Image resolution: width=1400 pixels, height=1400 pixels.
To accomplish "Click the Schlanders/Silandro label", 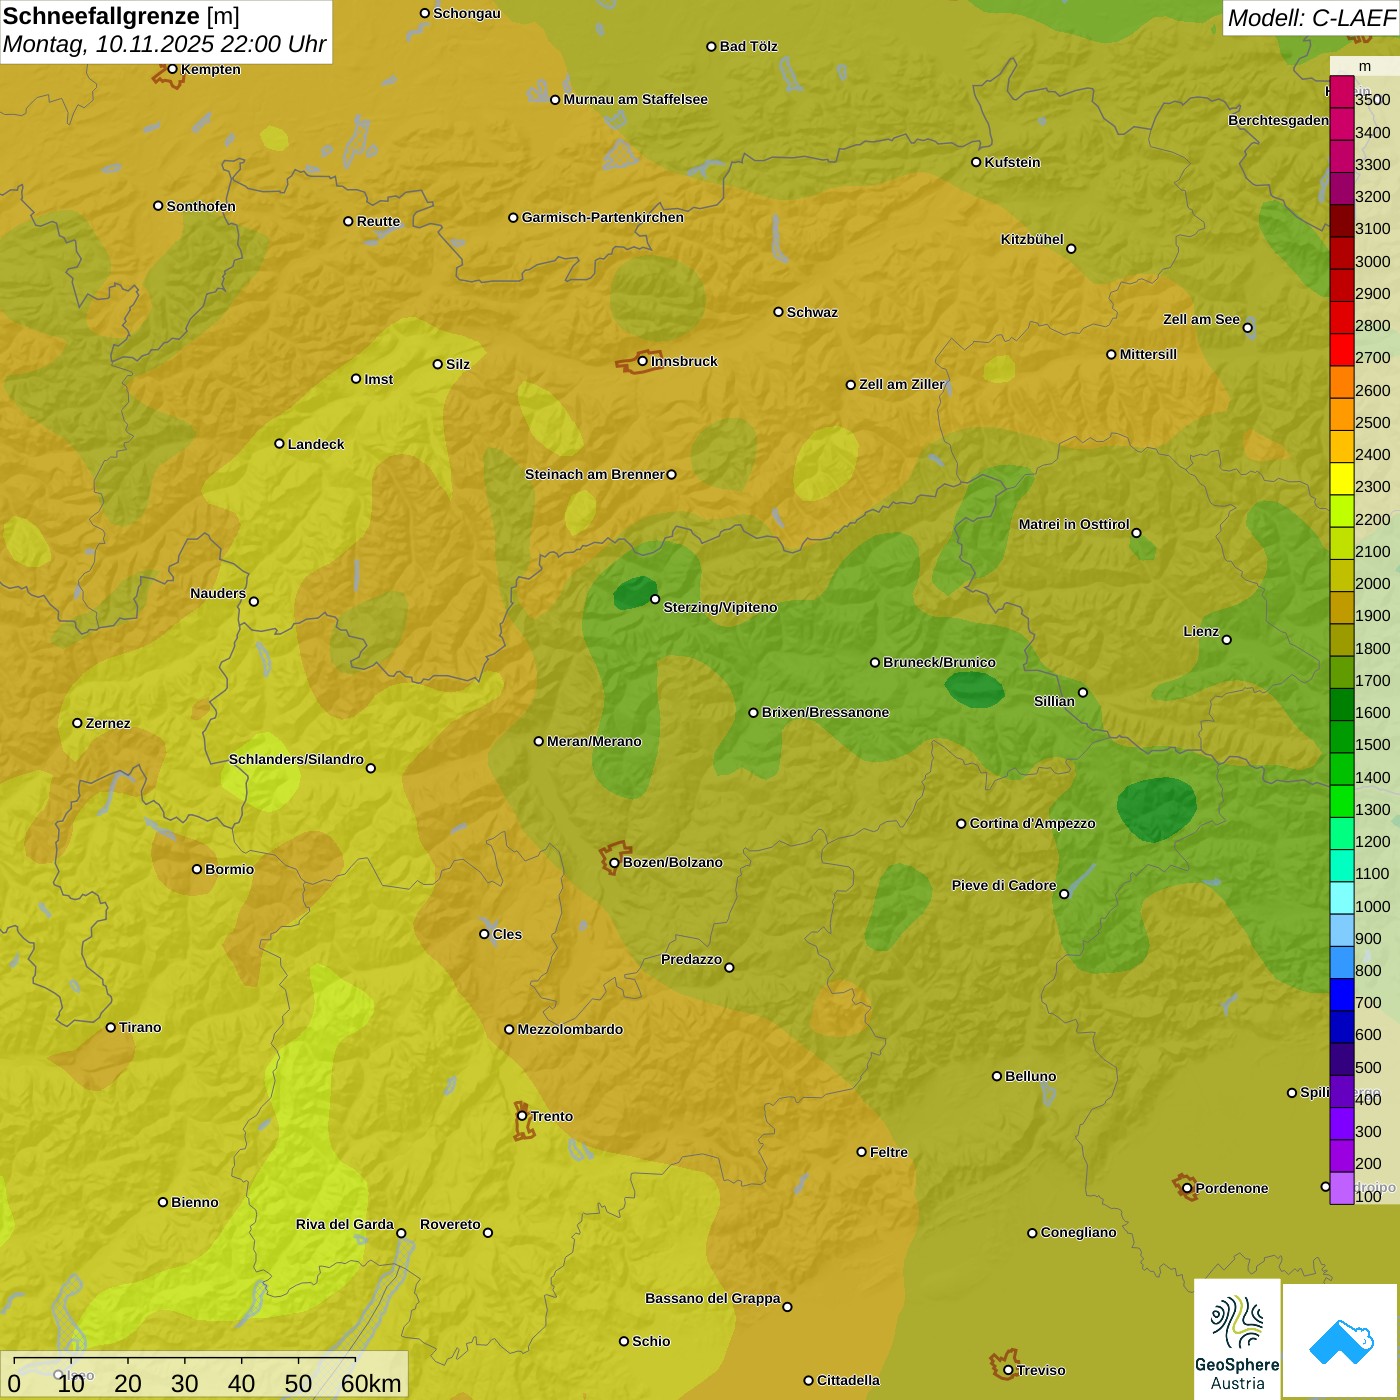I will (x=296, y=759).
